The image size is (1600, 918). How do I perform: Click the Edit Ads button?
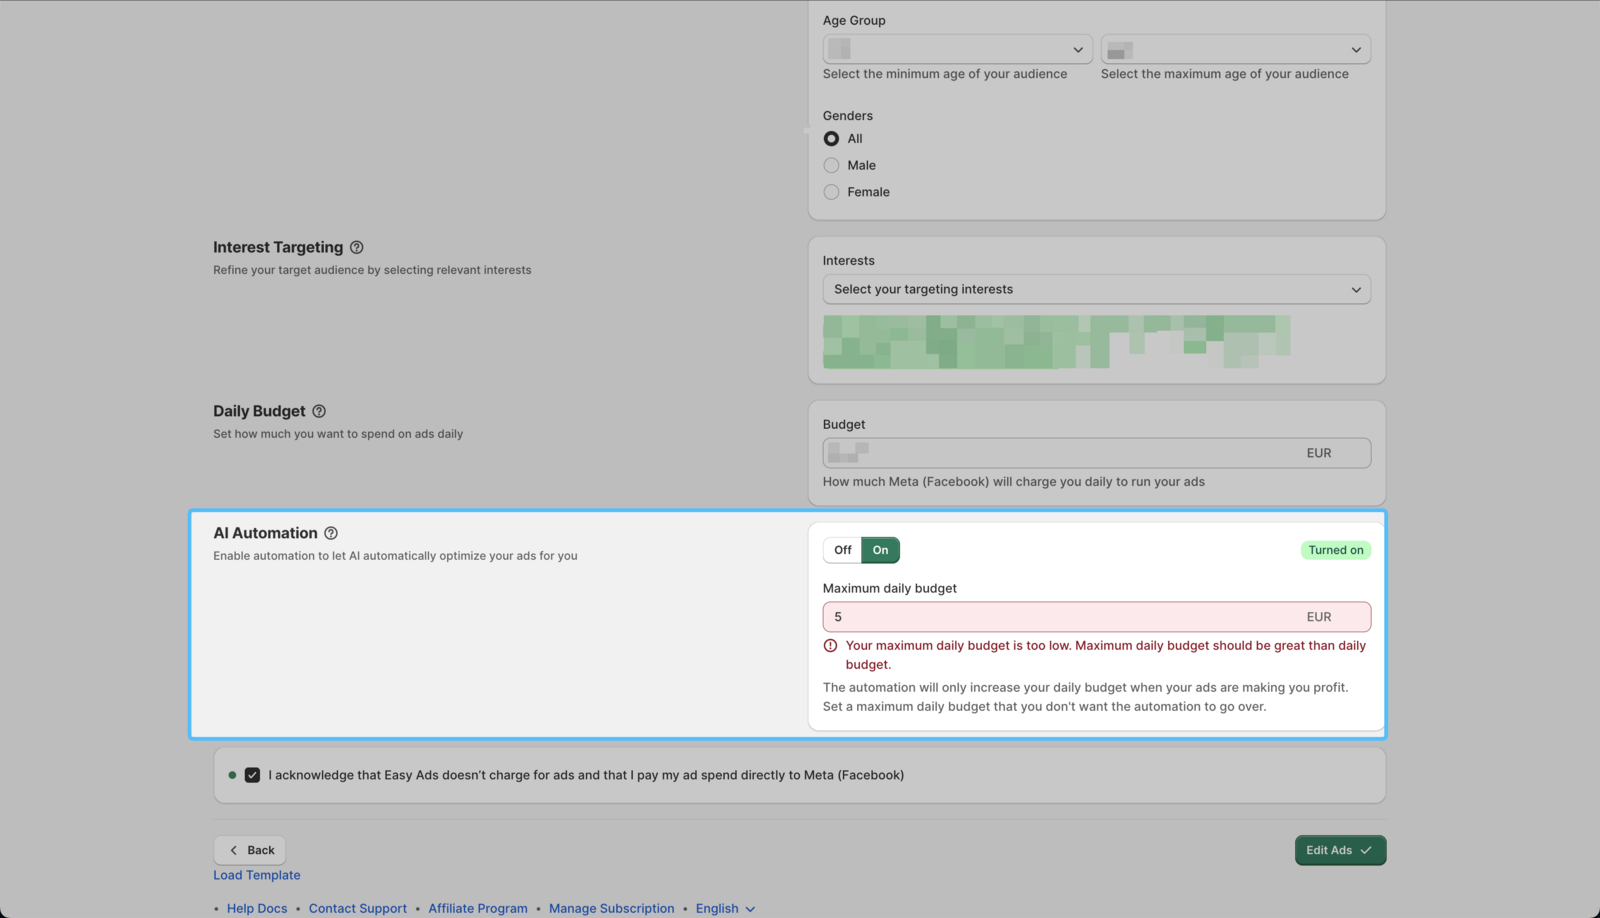tap(1339, 849)
